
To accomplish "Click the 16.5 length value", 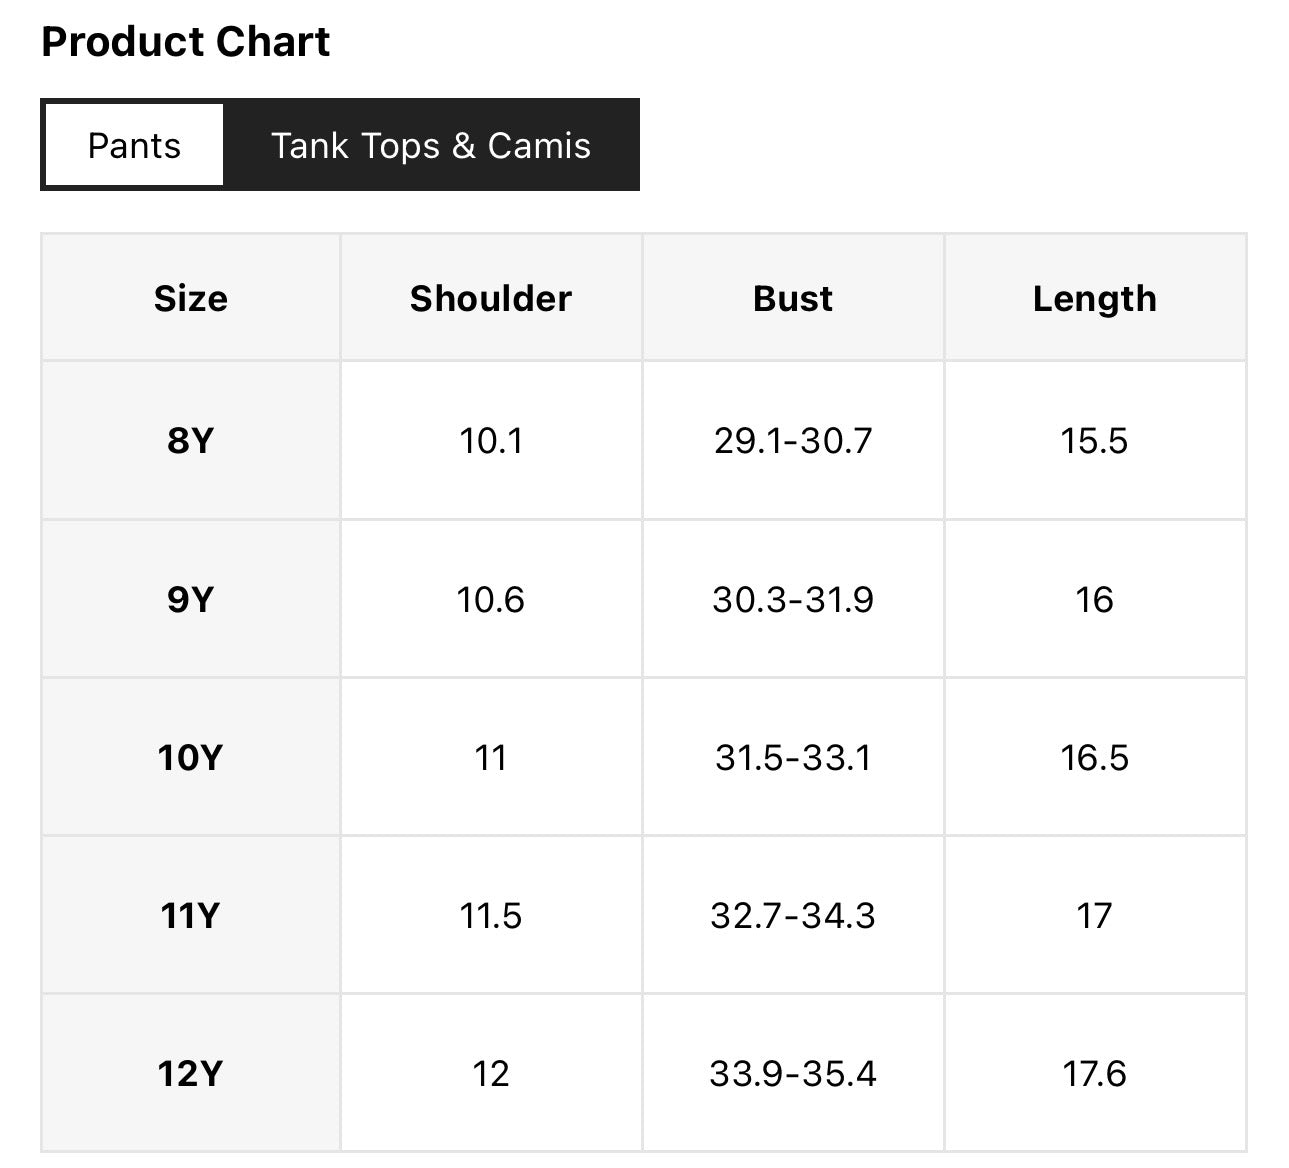I will [x=1095, y=757].
